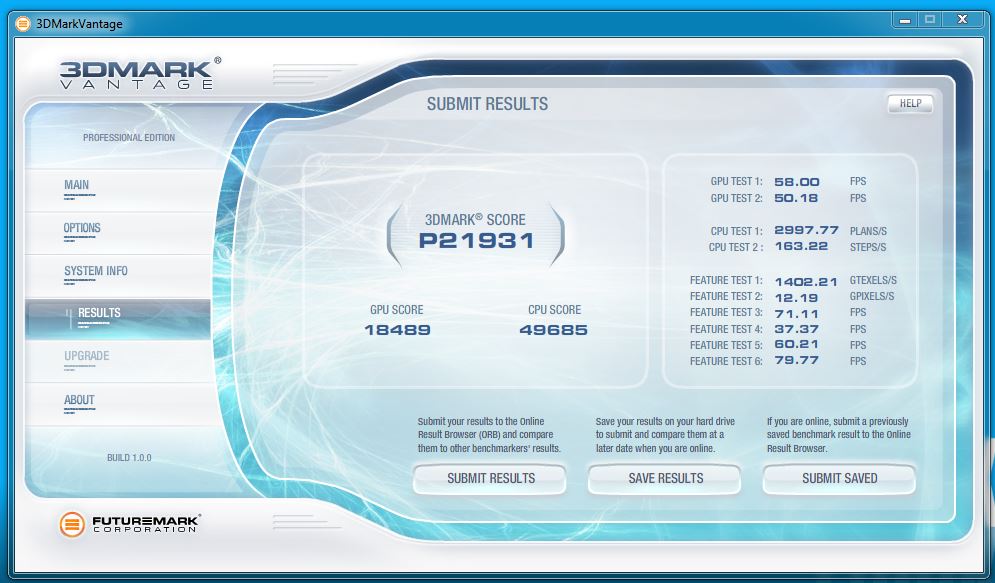The image size is (995, 583).
Task: Click the 3DMark score P21931
Action: pyautogui.click(x=477, y=241)
